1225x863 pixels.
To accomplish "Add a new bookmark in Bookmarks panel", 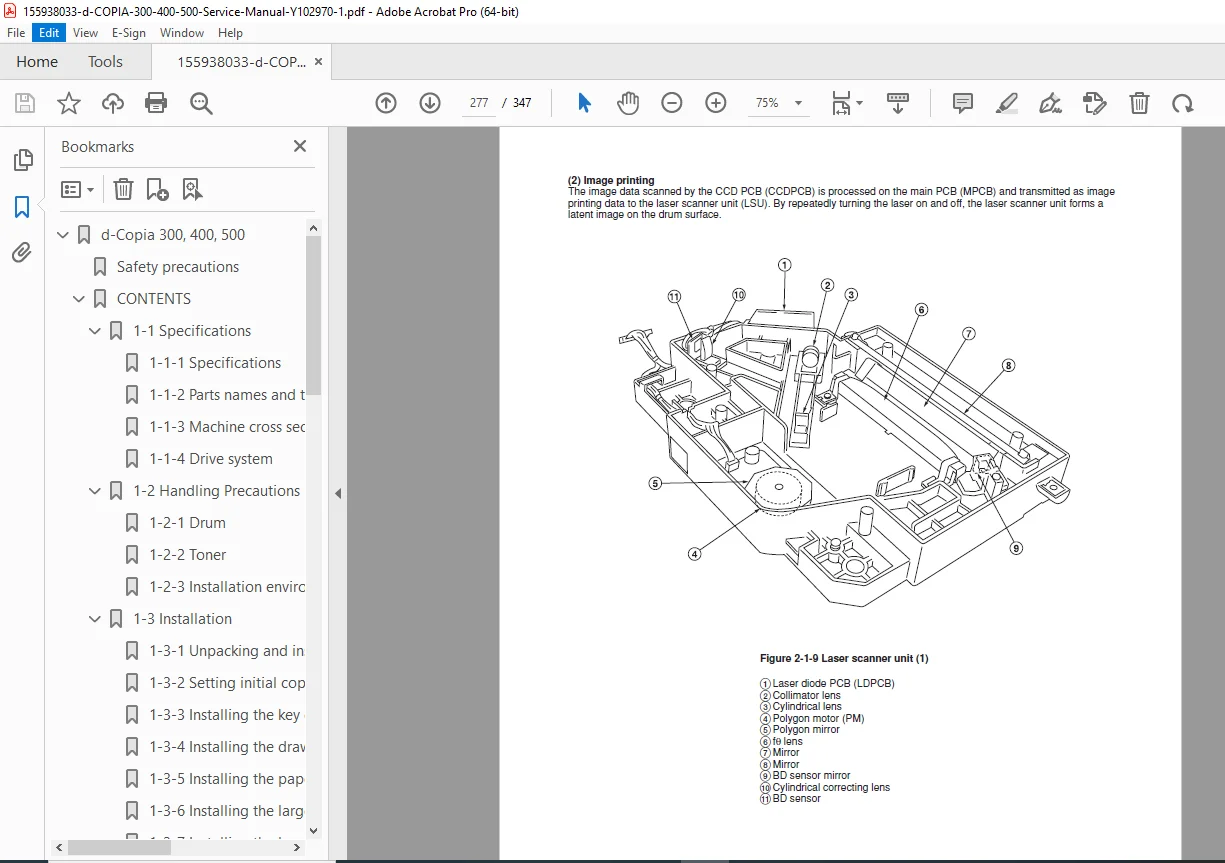I will coord(157,189).
